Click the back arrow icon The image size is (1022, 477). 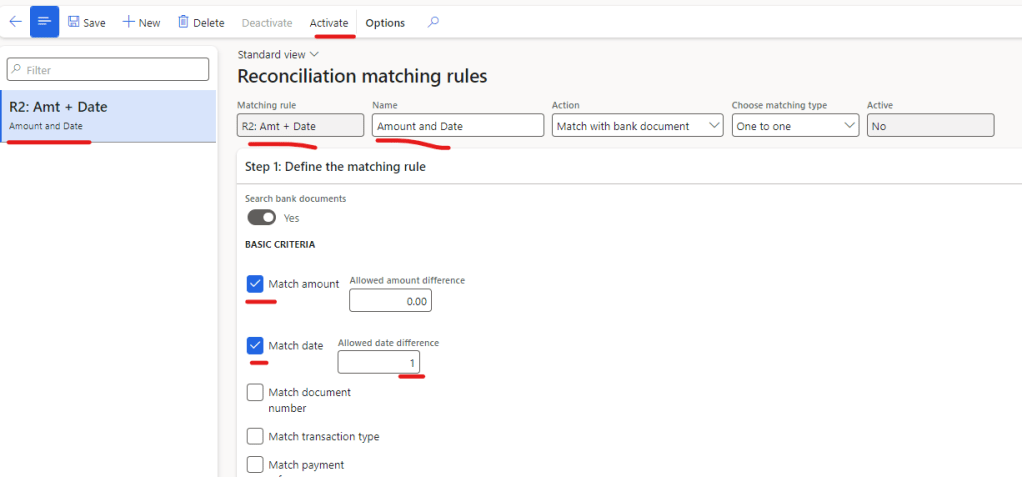(x=15, y=22)
